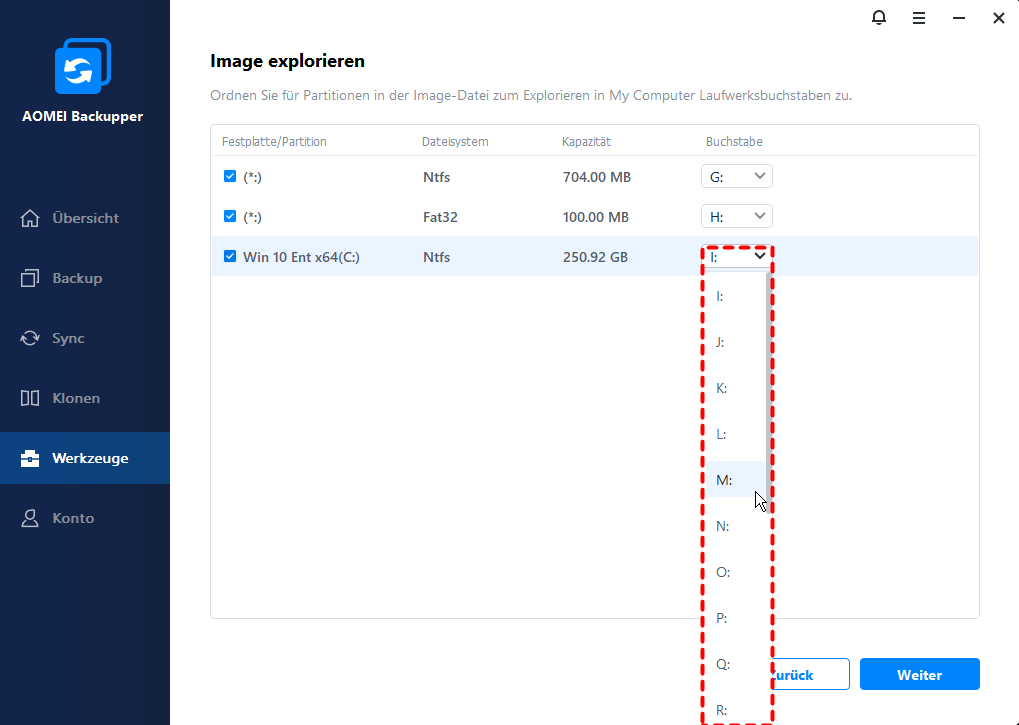Choose drive letter O: from list

click(736, 572)
